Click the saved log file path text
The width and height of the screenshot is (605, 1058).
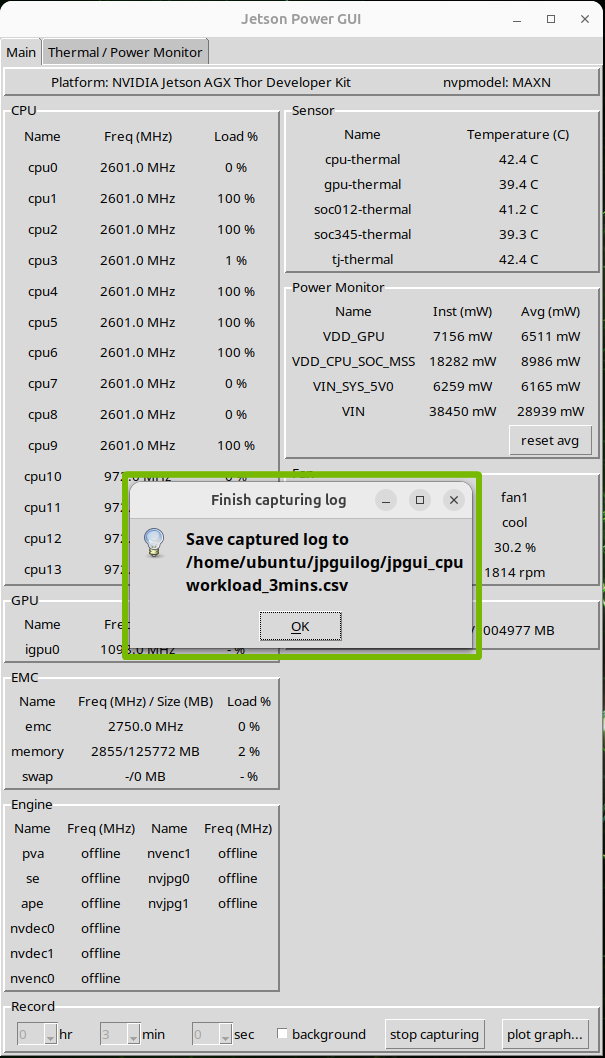324,562
